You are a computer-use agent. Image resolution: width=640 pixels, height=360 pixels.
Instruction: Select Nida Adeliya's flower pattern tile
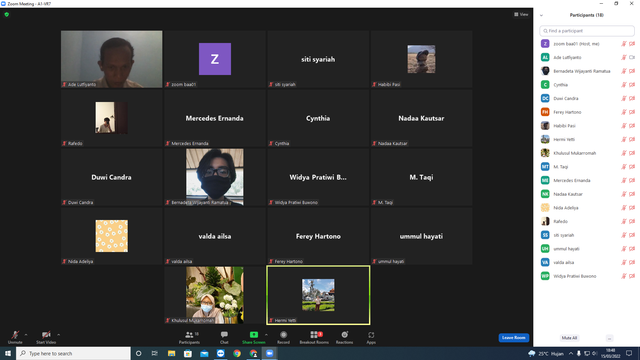pyautogui.click(x=111, y=236)
